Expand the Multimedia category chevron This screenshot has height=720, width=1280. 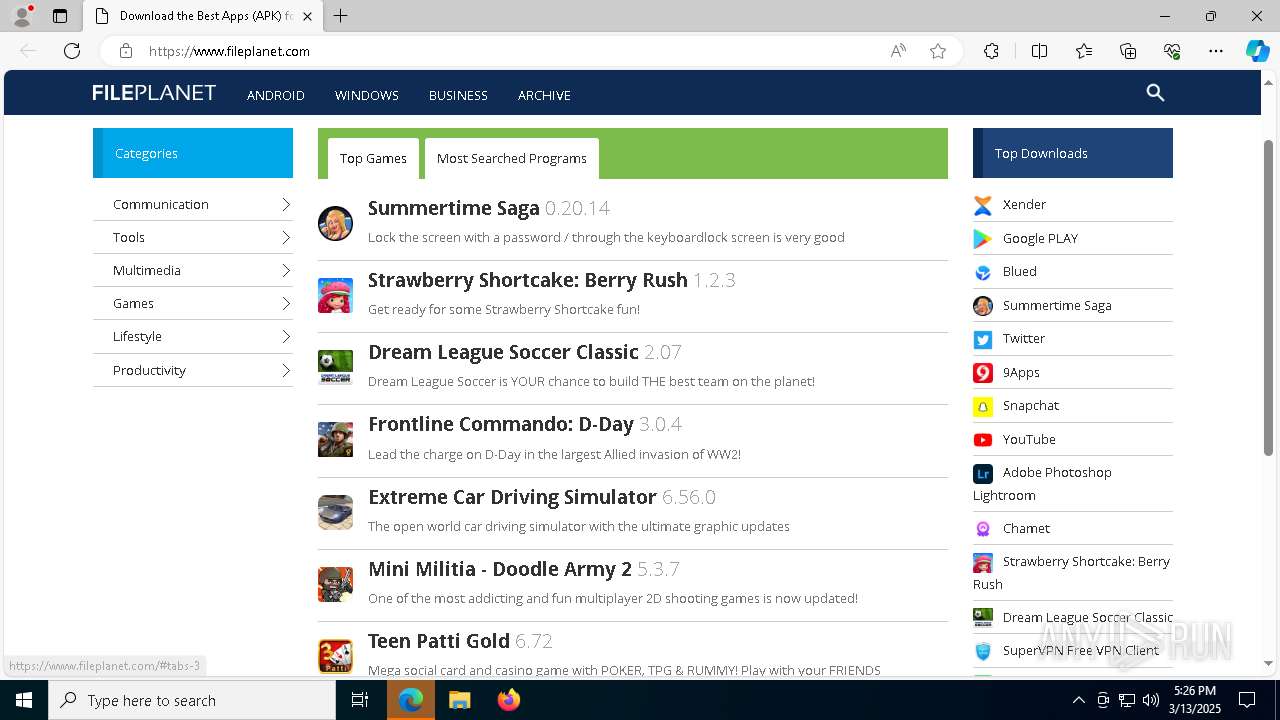[x=285, y=270]
